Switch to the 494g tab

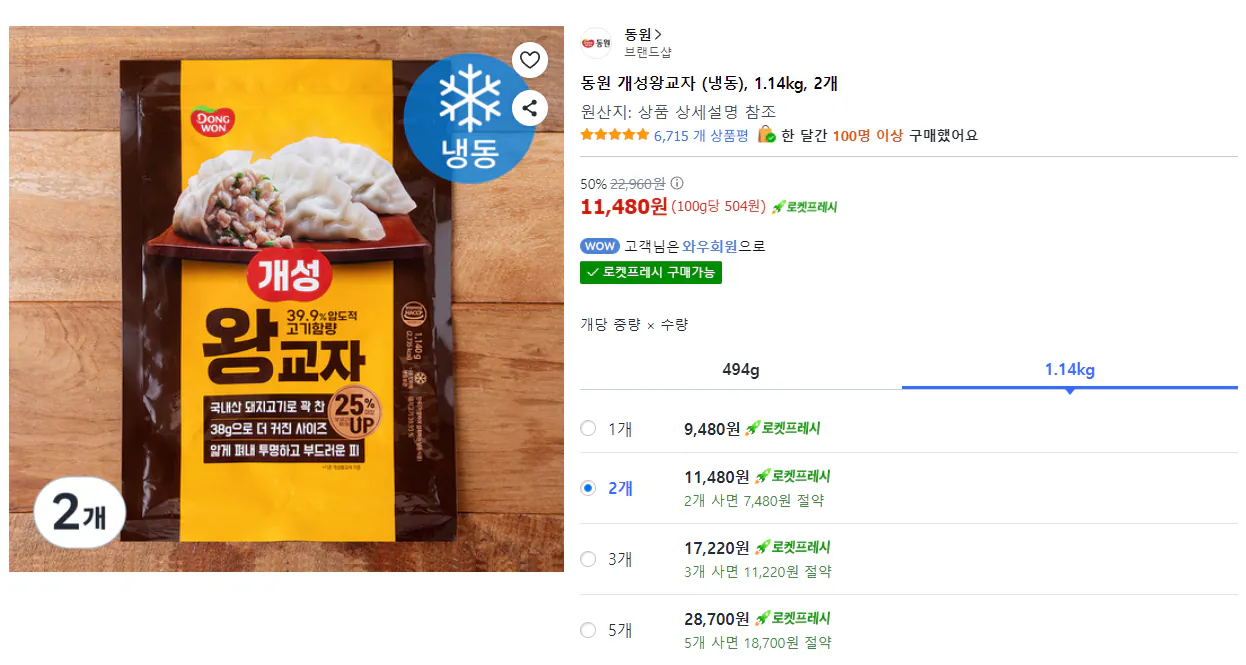click(740, 370)
